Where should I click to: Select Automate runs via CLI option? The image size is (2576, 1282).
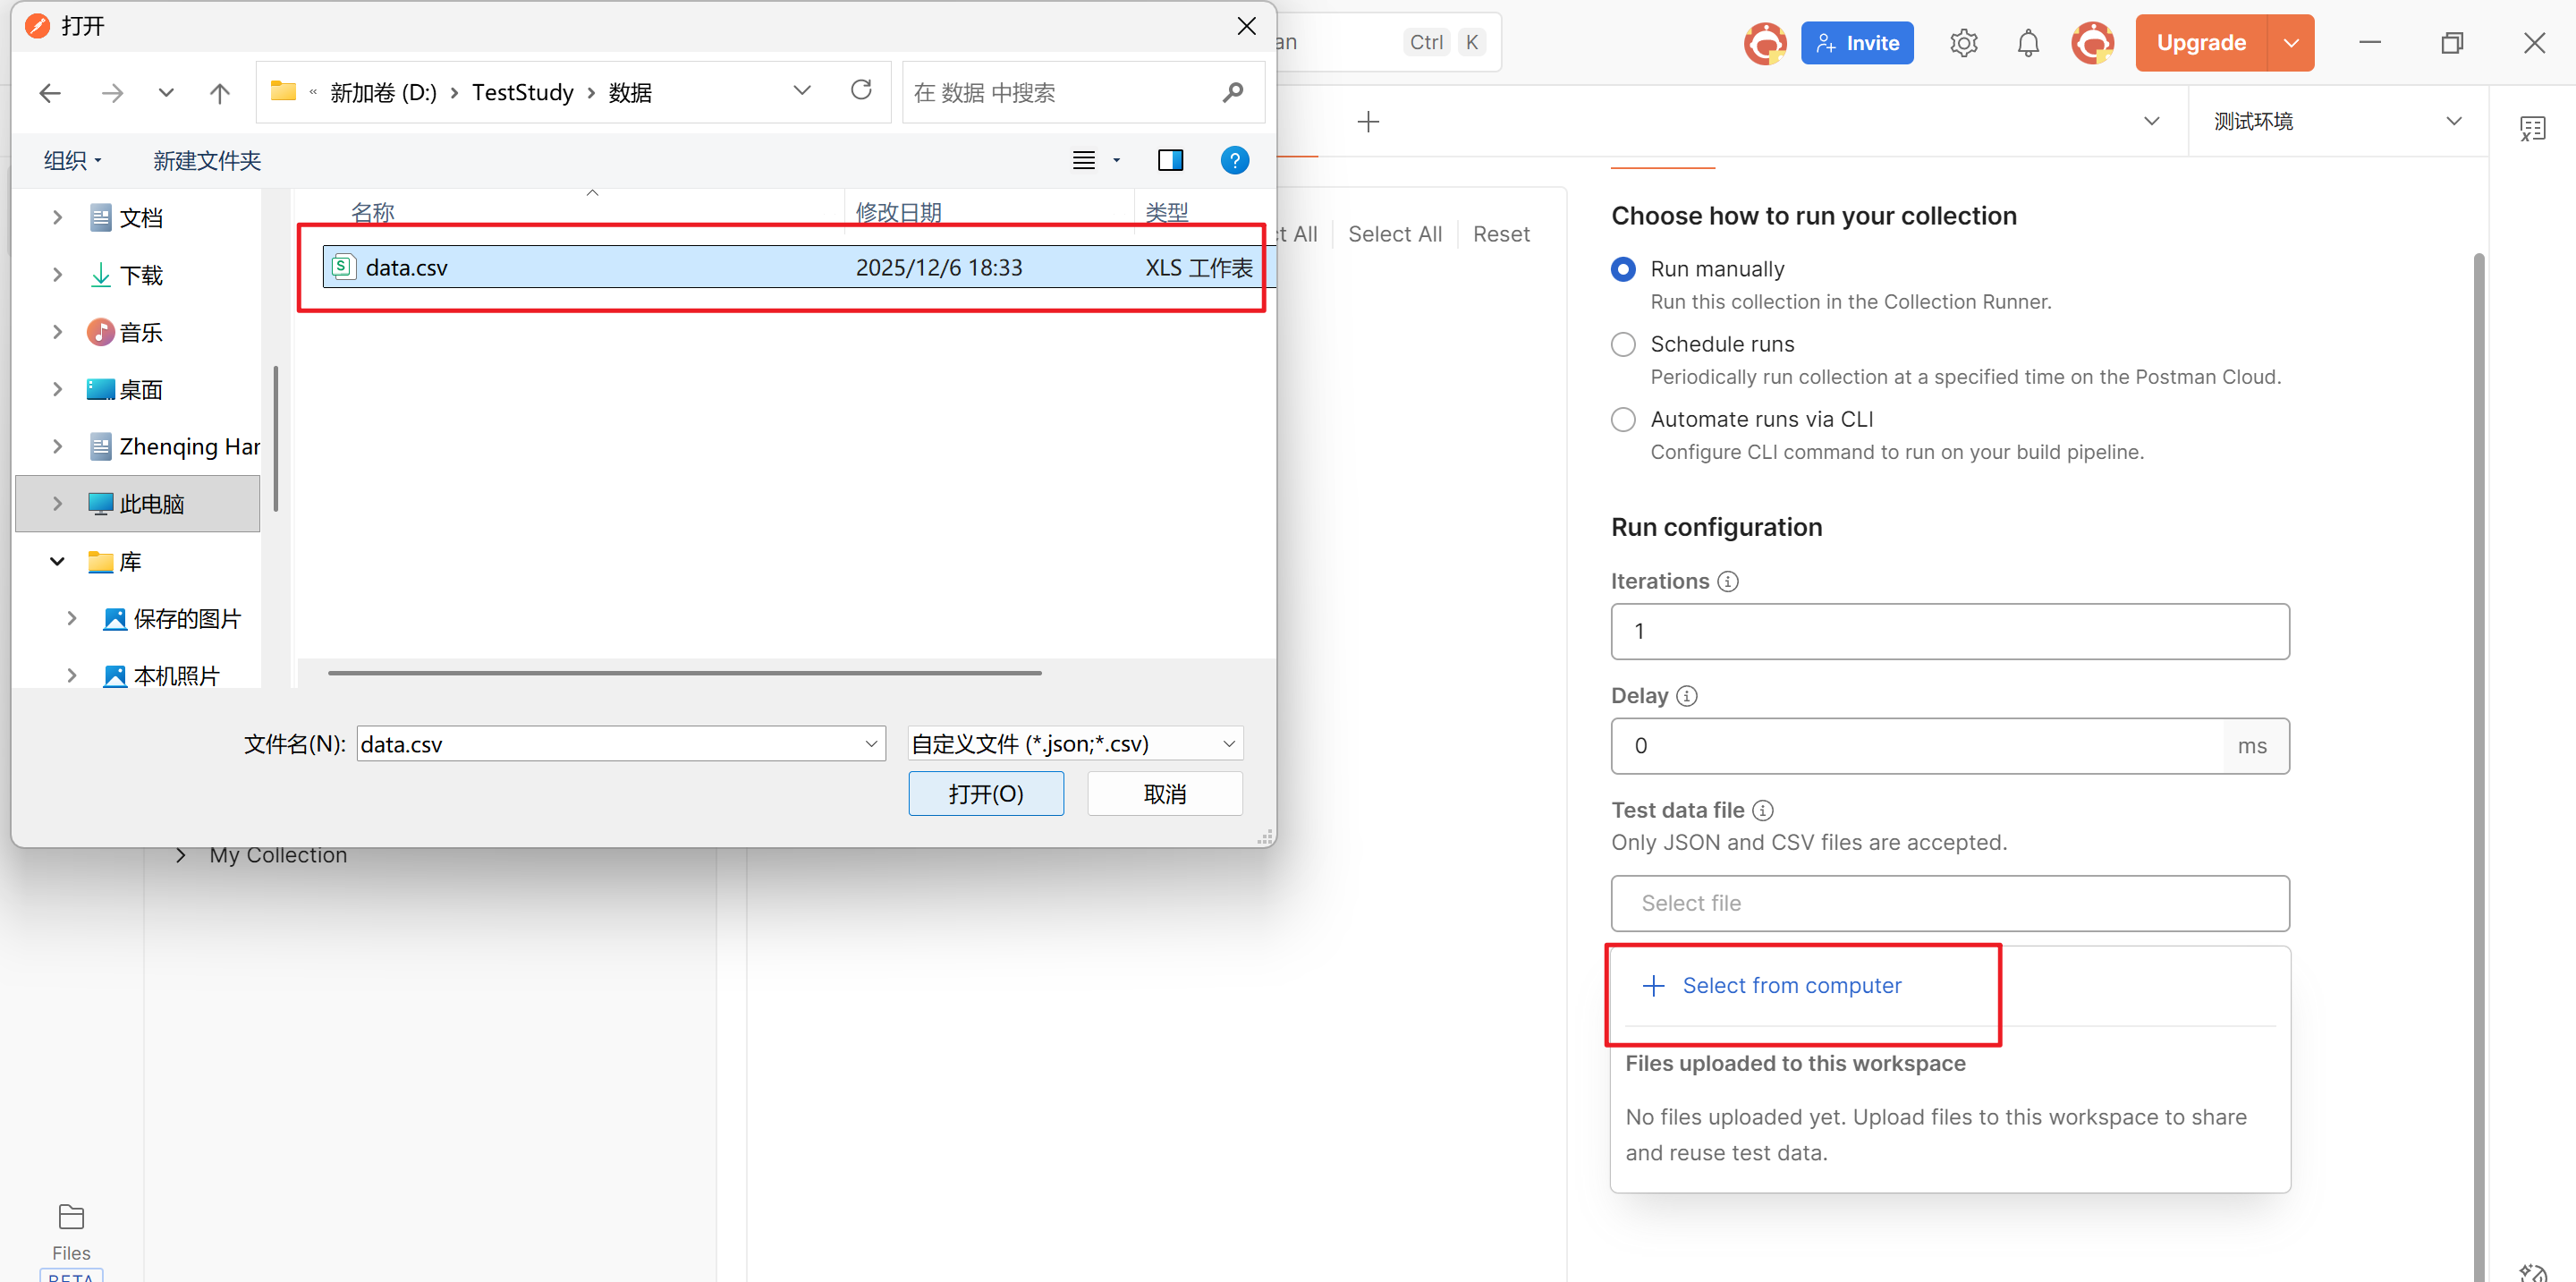point(1623,419)
